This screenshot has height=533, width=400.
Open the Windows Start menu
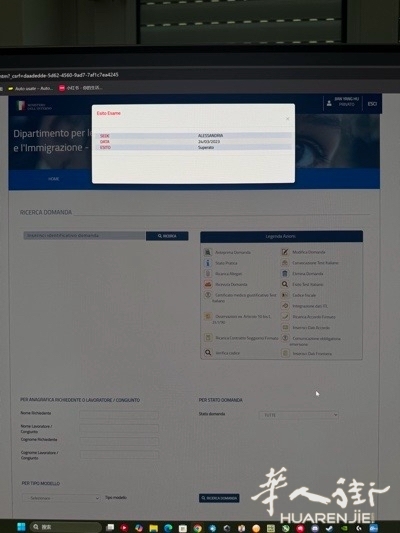(21, 527)
